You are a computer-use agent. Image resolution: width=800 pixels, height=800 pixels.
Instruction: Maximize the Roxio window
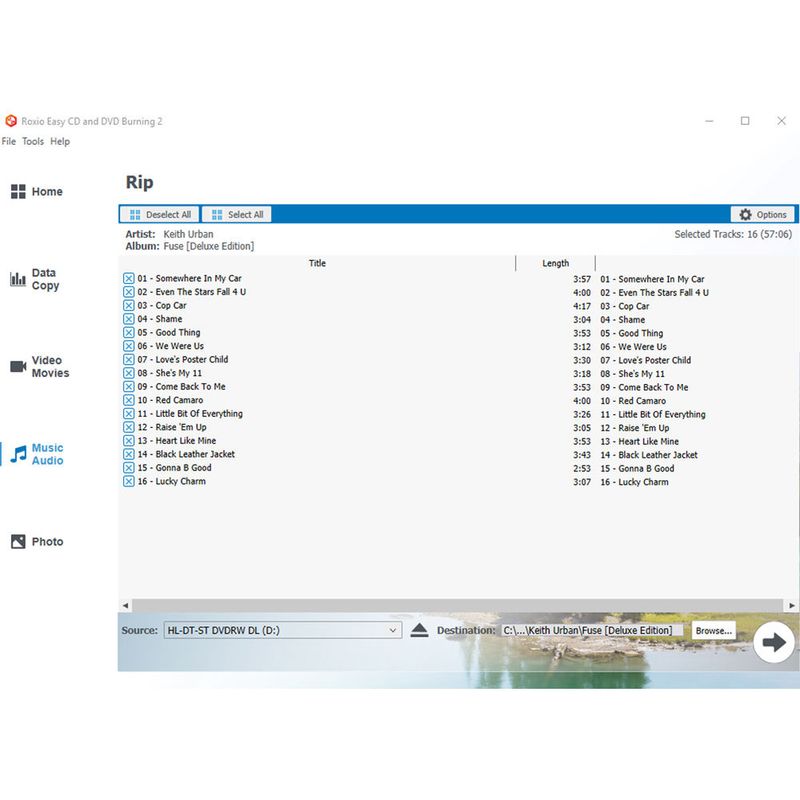(x=745, y=121)
